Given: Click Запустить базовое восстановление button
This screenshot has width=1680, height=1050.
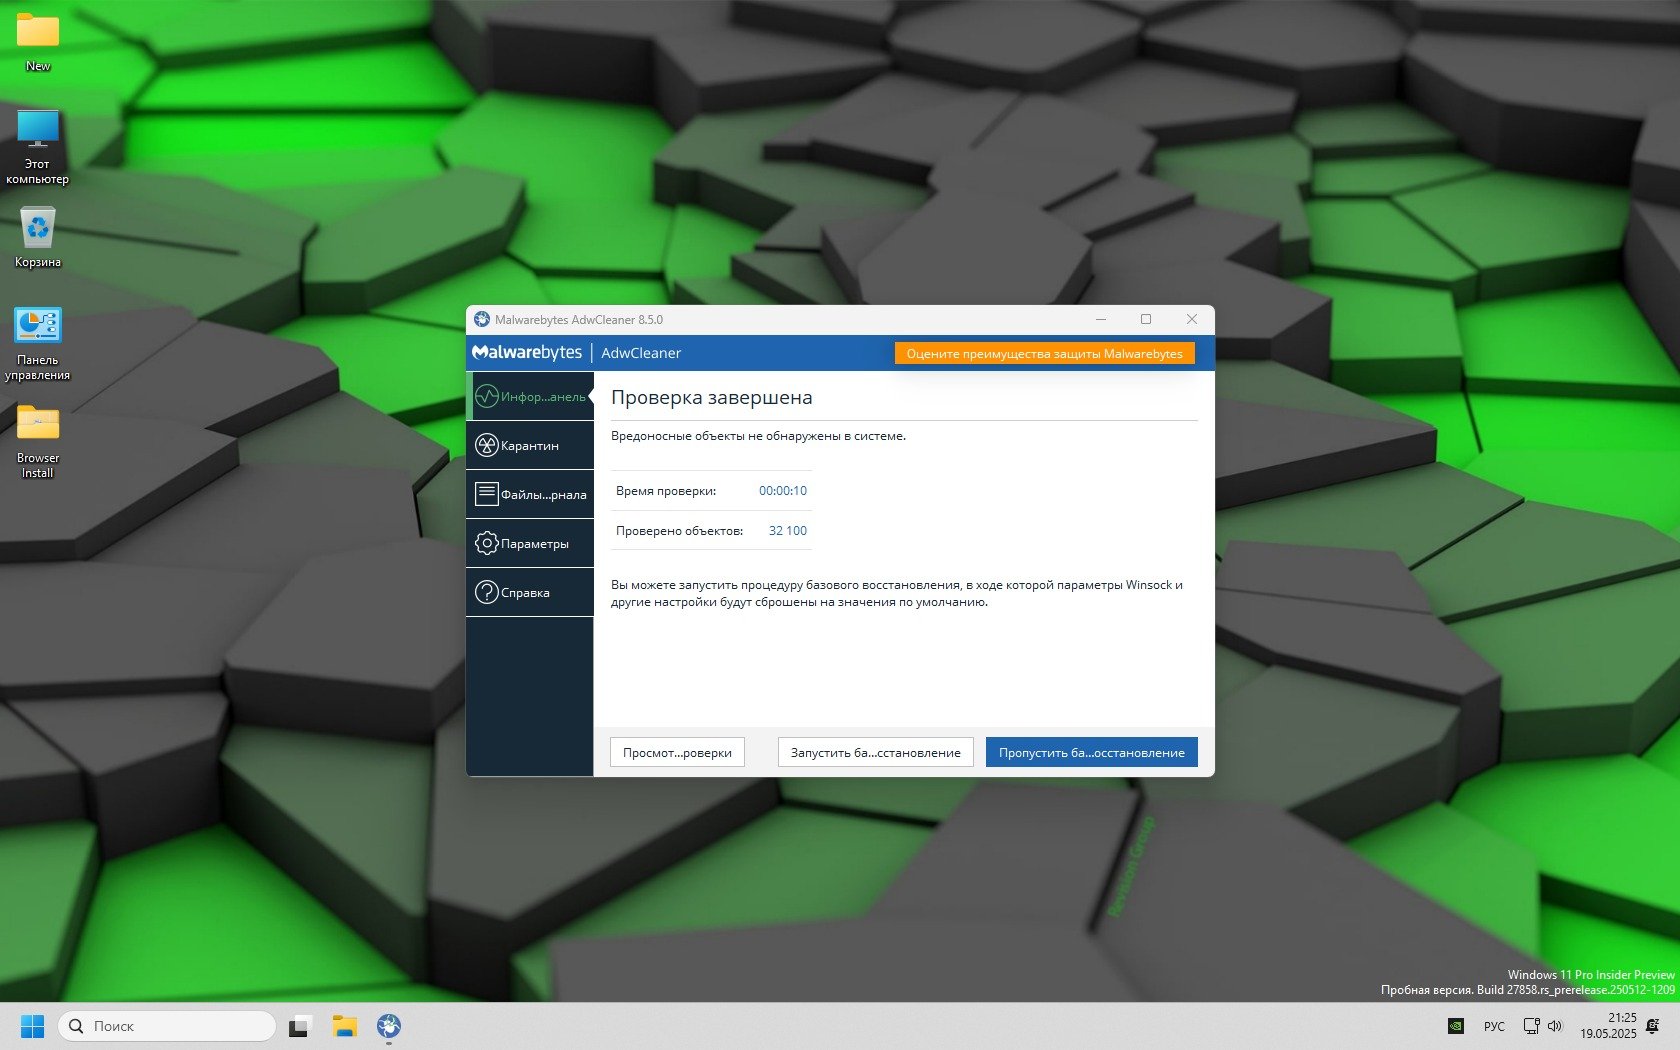Looking at the screenshot, I should point(875,752).
